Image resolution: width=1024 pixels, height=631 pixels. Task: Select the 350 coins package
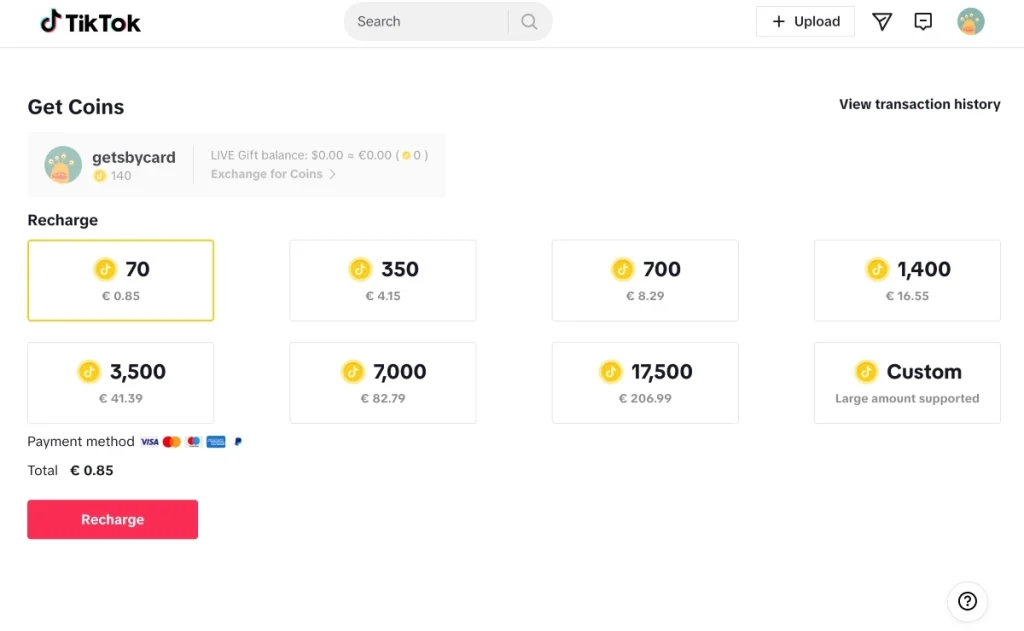point(383,281)
